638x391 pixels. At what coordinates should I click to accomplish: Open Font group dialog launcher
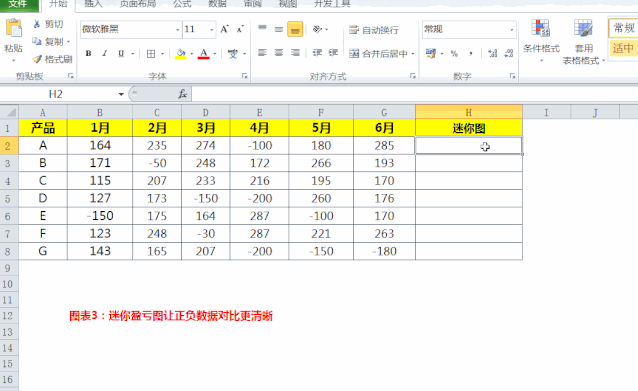click(x=245, y=76)
